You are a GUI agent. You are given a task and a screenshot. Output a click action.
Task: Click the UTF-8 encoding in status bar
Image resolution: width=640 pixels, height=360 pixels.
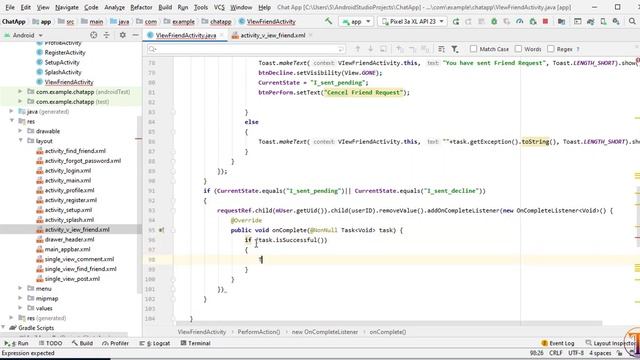point(576,353)
